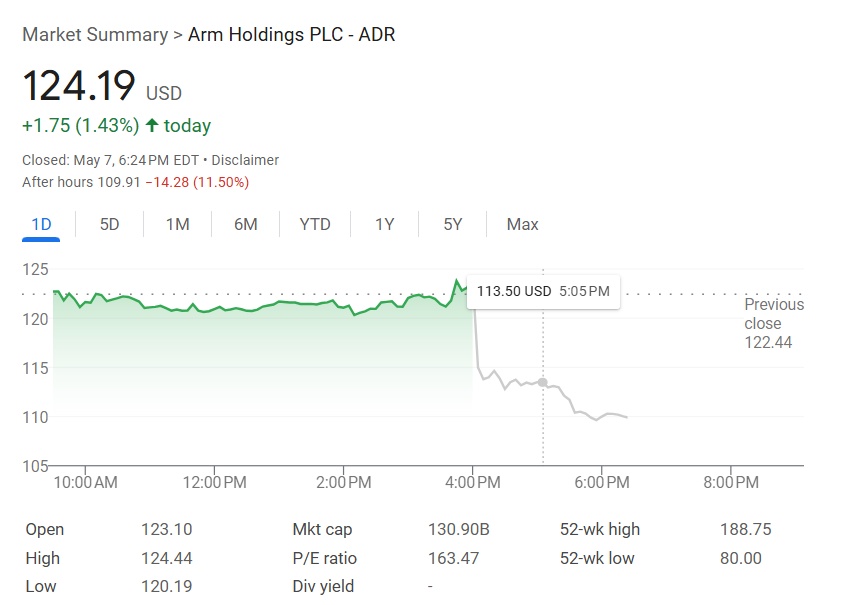Open the Disclaimer link
Viewport: 853px width, 605px height.
[247, 160]
